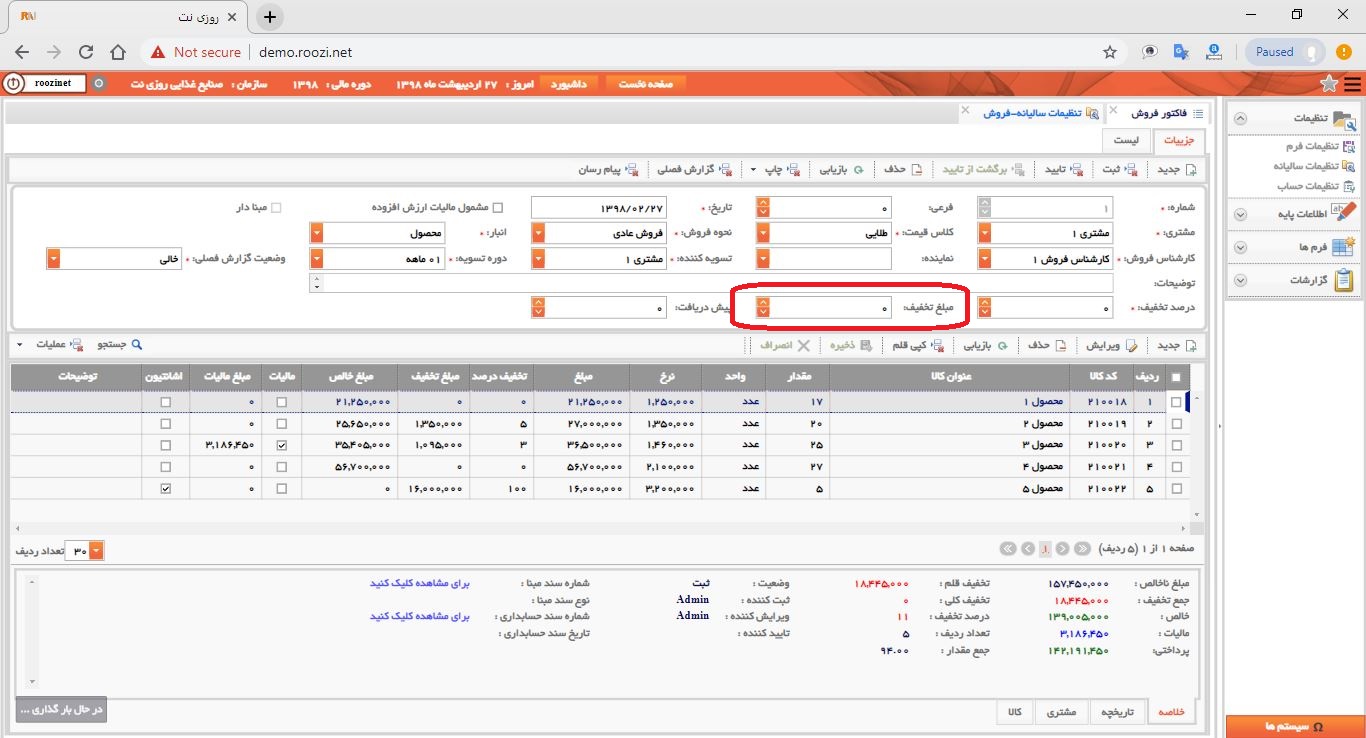Click the تایید (confirm) toolbar button
The image size is (1366, 738).
pos(1063,169)
